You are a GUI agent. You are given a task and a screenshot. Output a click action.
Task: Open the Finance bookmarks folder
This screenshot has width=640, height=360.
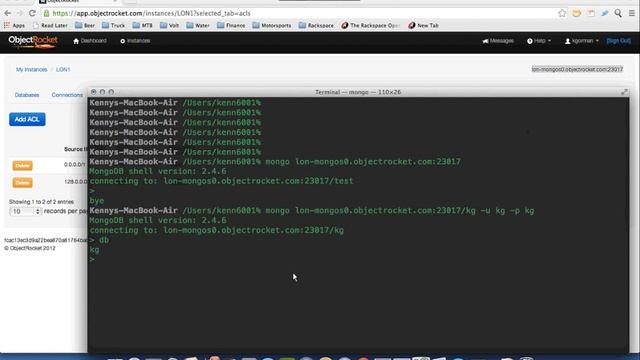(x=231, y=25)
